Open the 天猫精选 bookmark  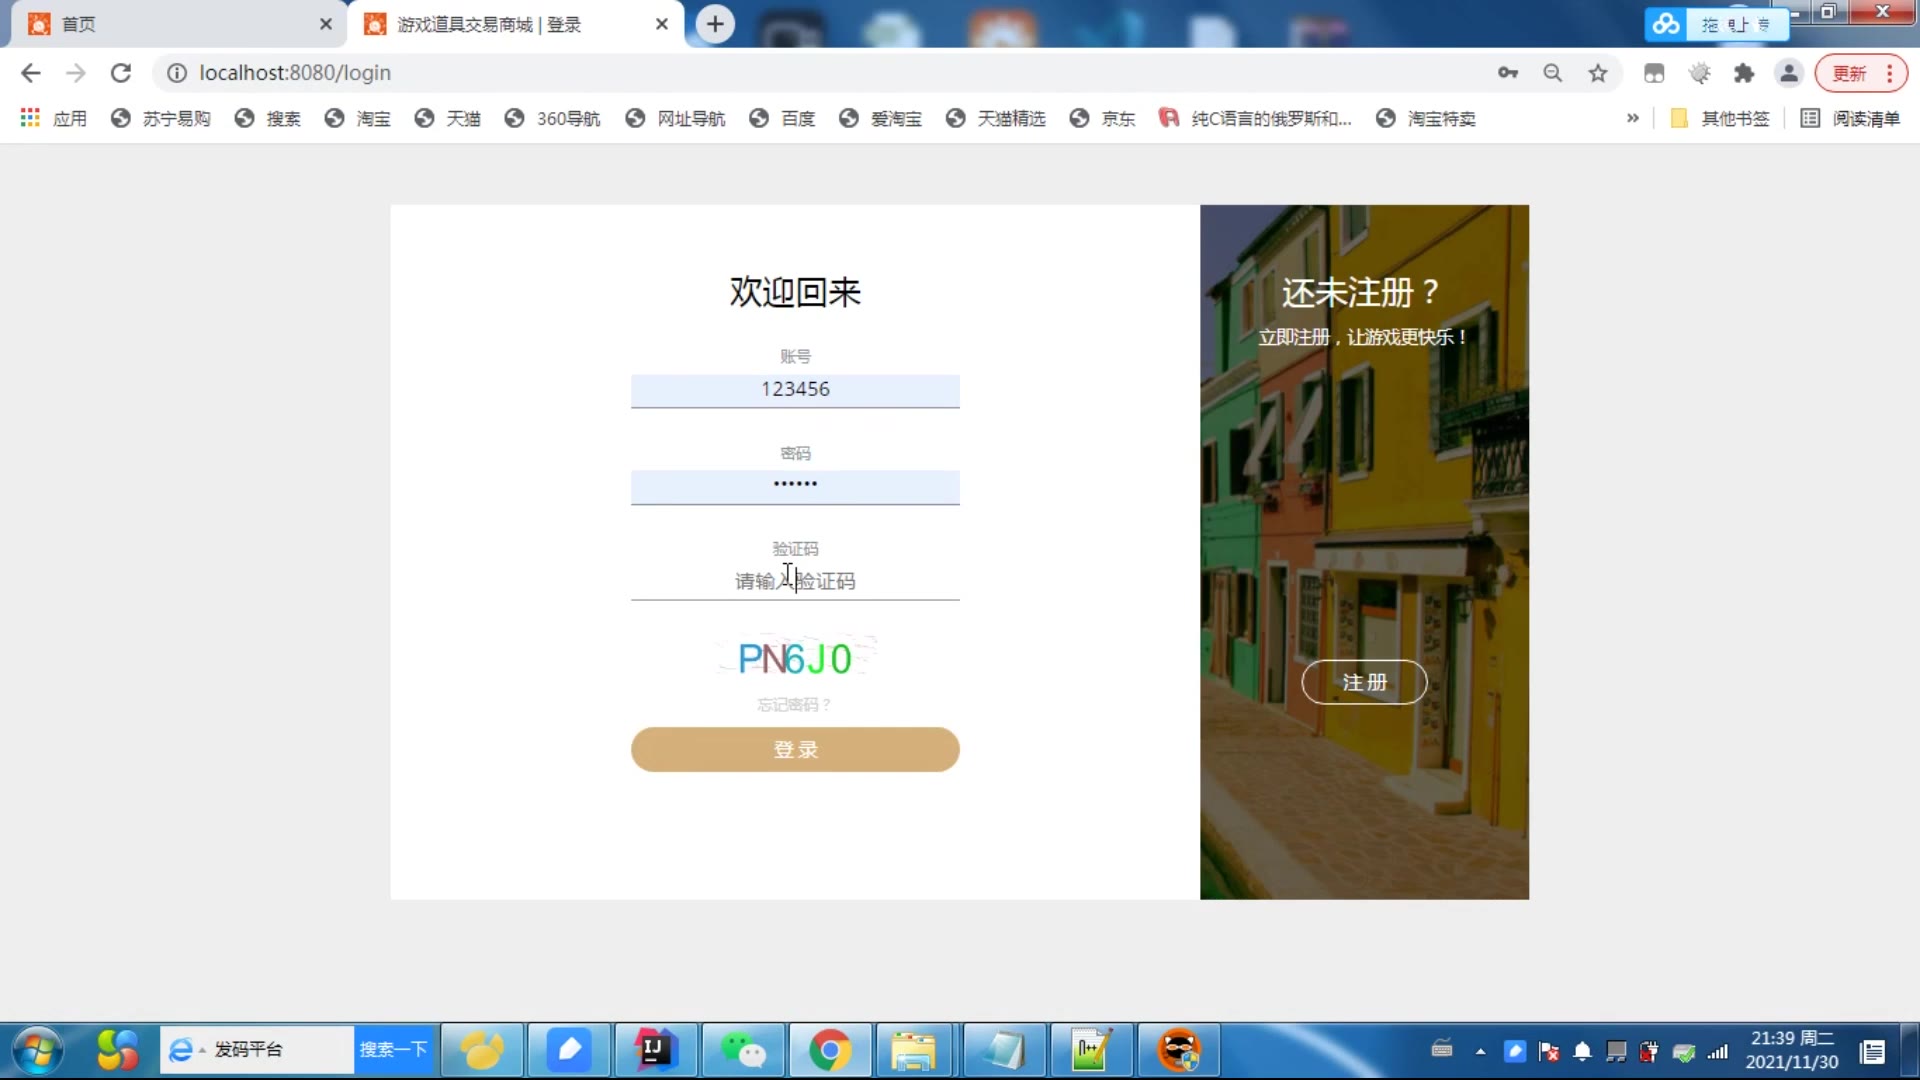(996, 118)
